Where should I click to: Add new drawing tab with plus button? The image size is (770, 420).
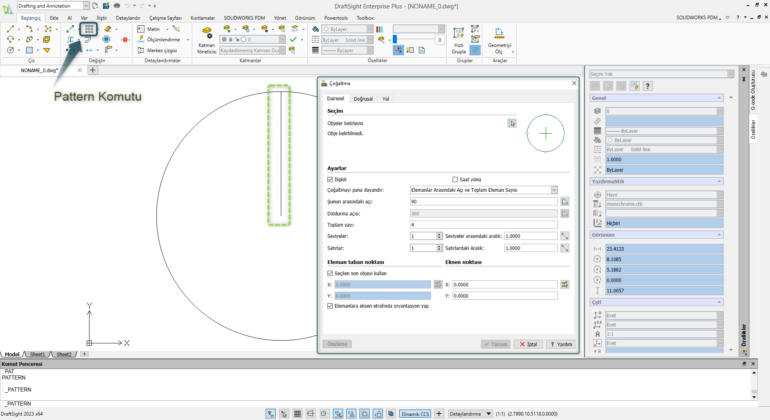pos(92,70)
